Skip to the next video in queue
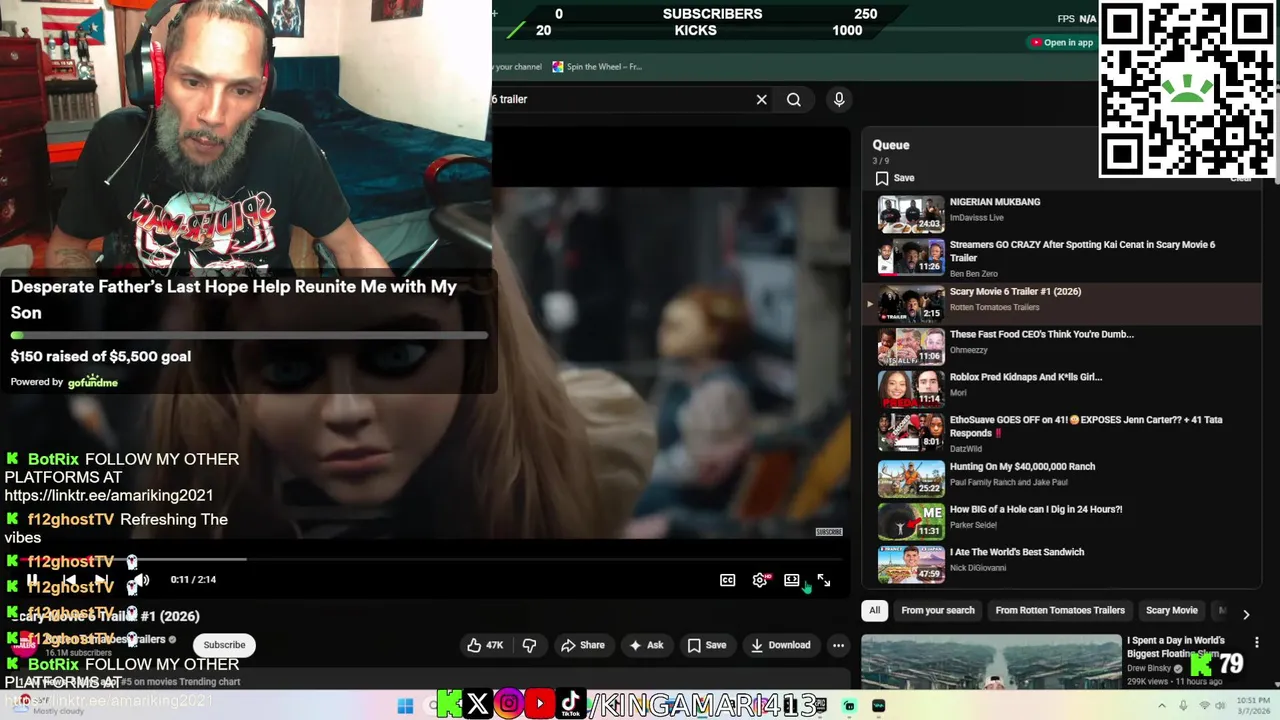Image resolution: width=1280 pixels, height=720 pixels. pos(101,580)
